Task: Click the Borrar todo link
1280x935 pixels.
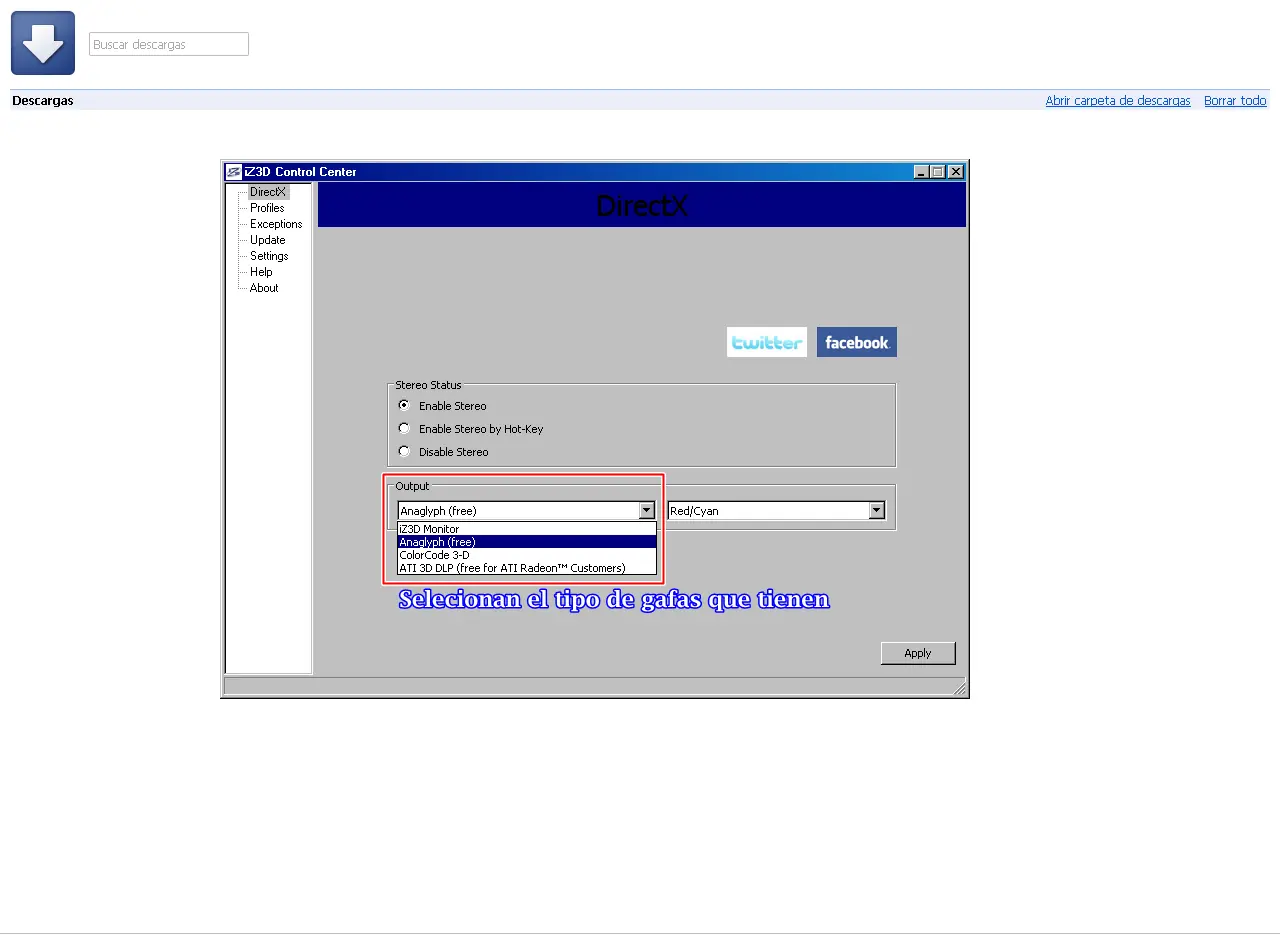Action: [x=1235, y=101]
